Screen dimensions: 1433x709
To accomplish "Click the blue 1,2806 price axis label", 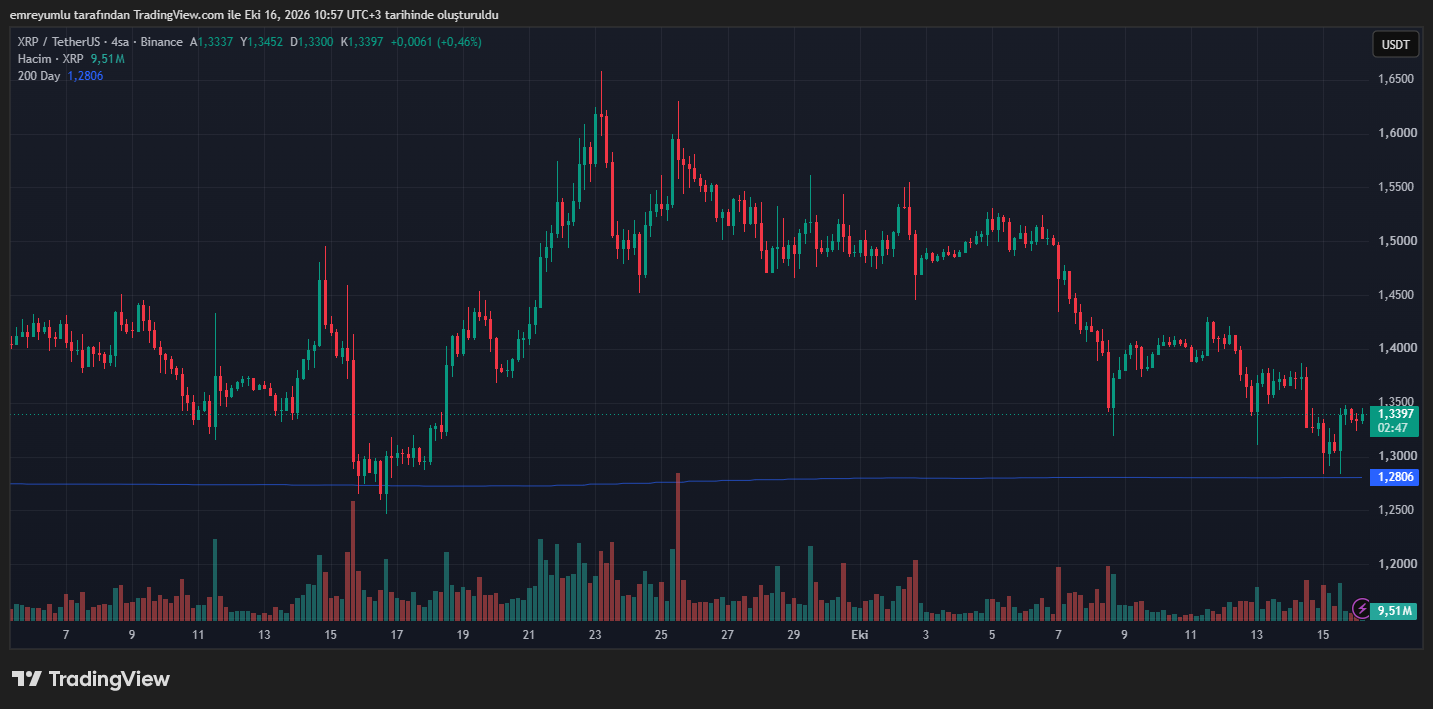I will pos(1395,477).
